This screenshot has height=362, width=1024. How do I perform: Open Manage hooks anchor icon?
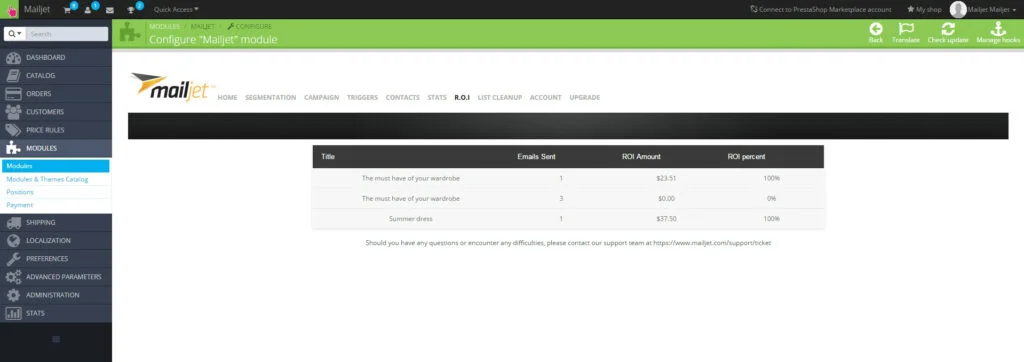pyautogui.click(x=998, y=29)
